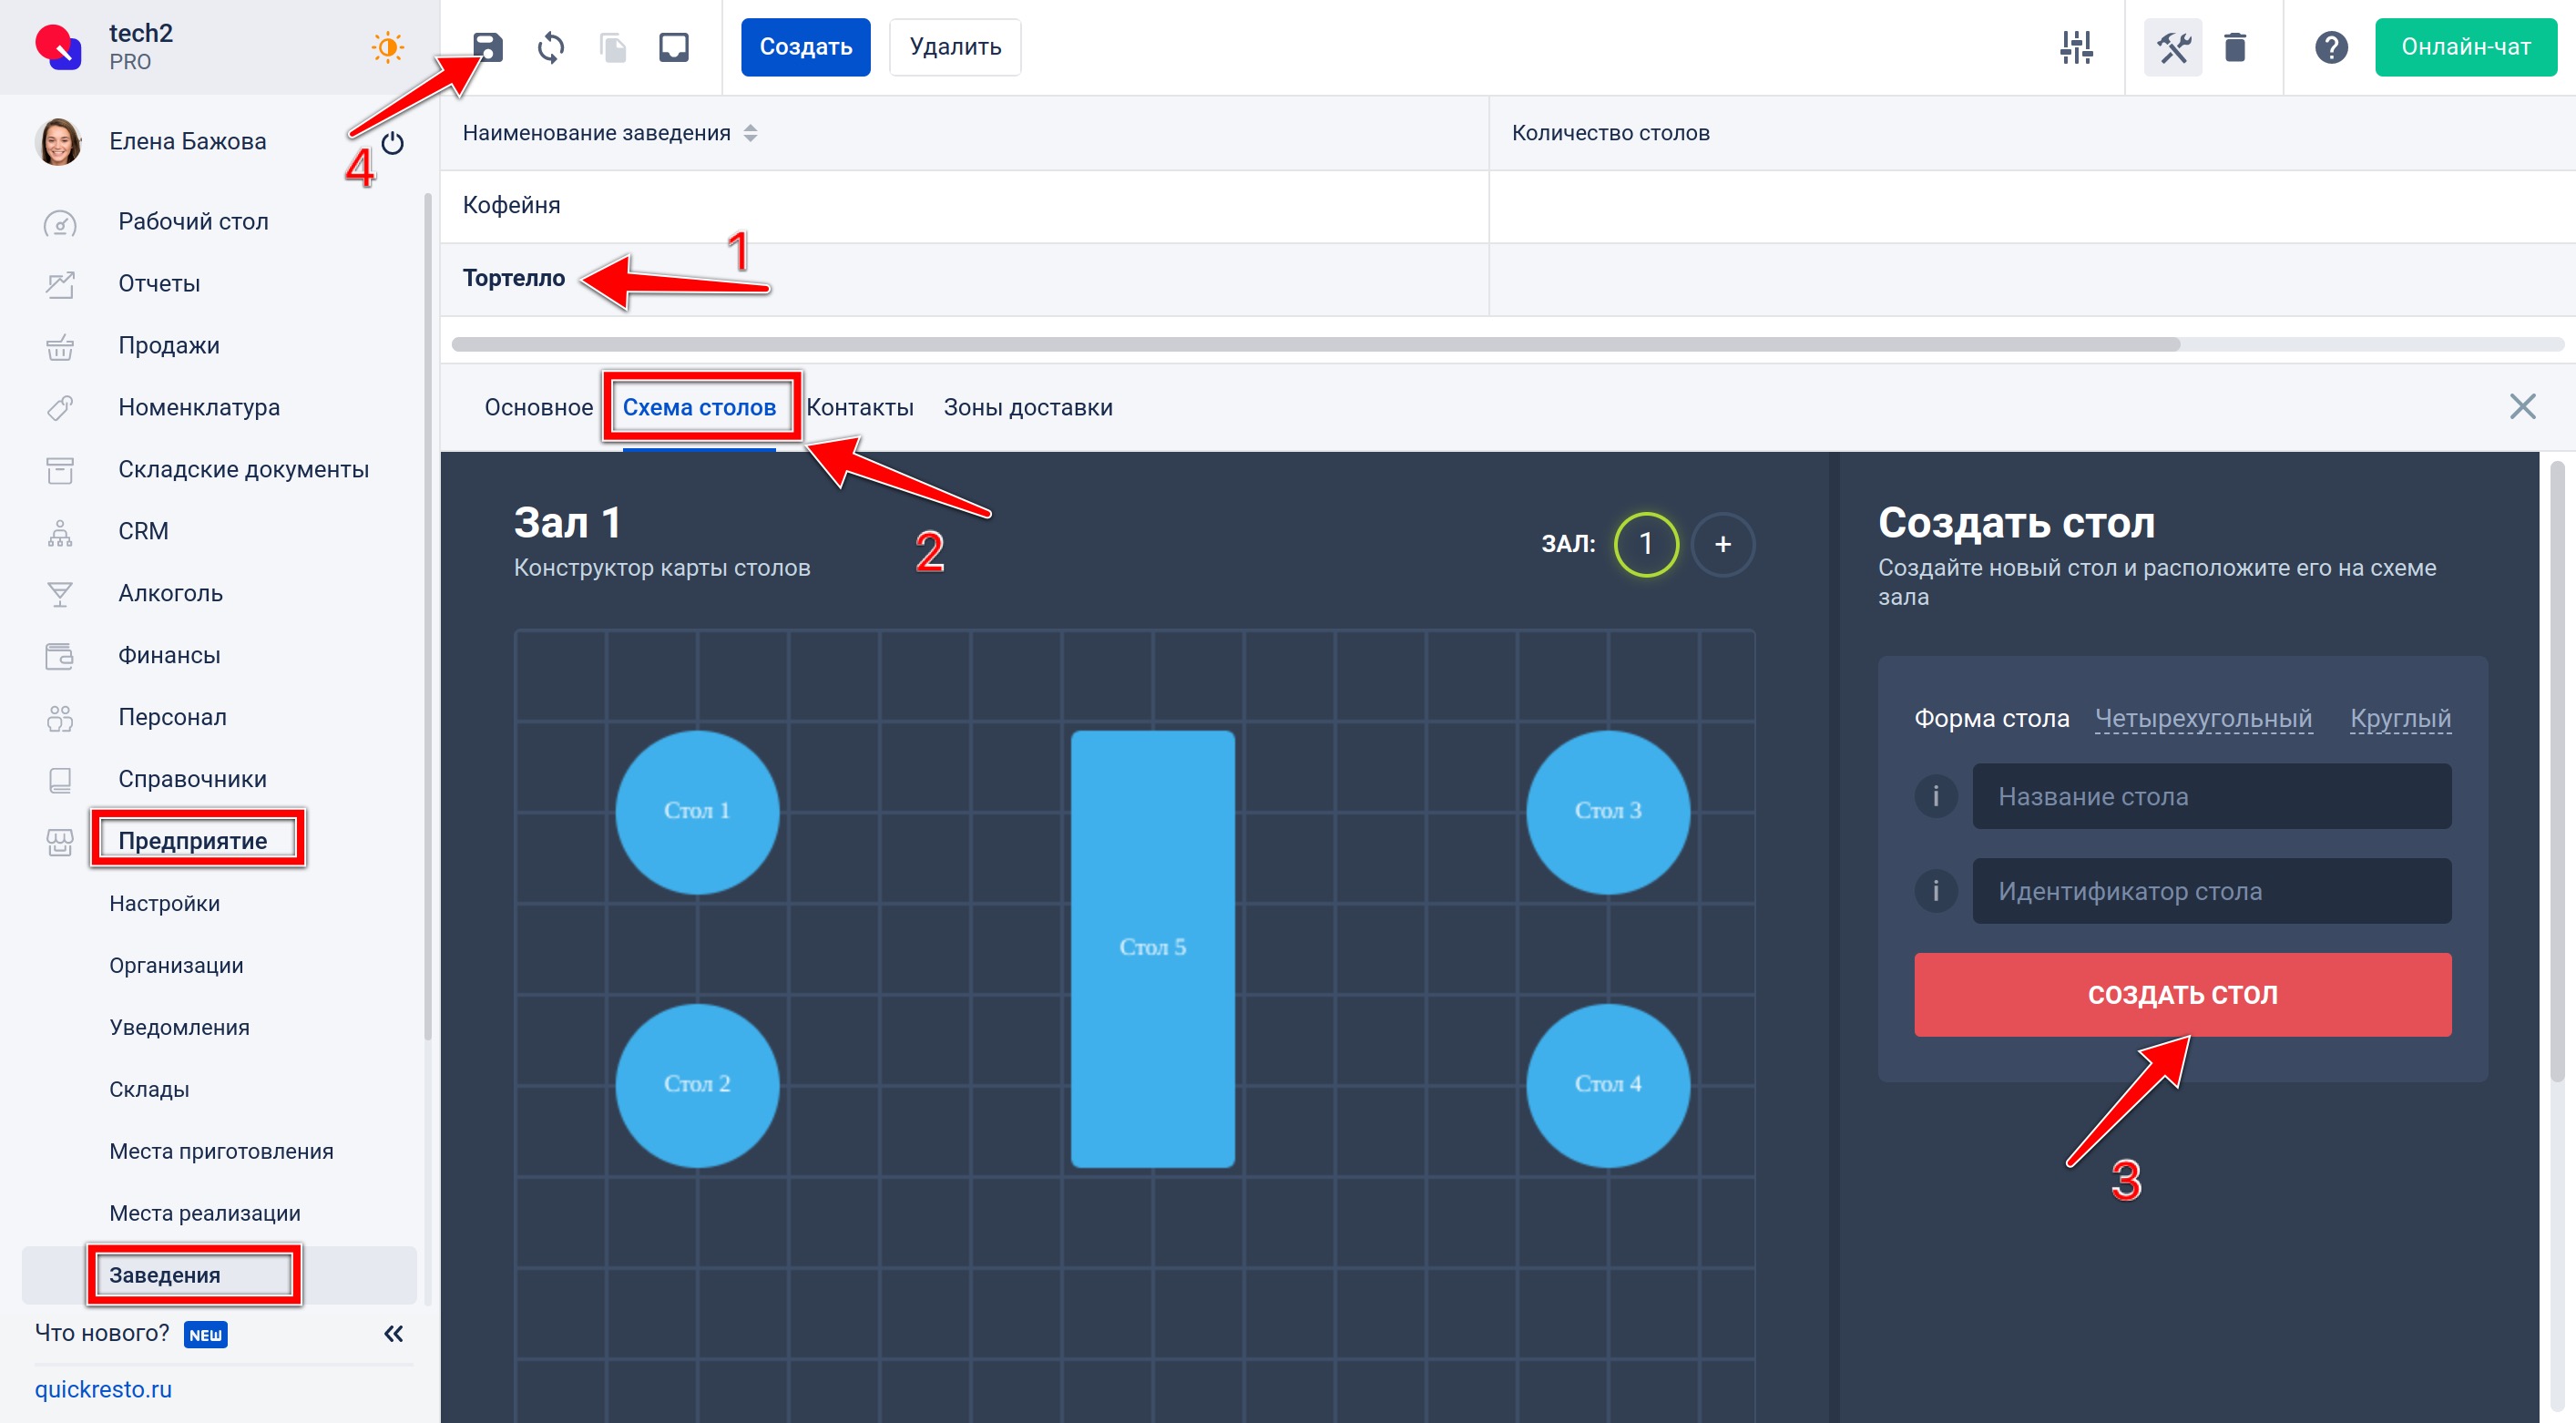
Task: Switch to the Зоны доставки tab
Action: pos(1028,407)
